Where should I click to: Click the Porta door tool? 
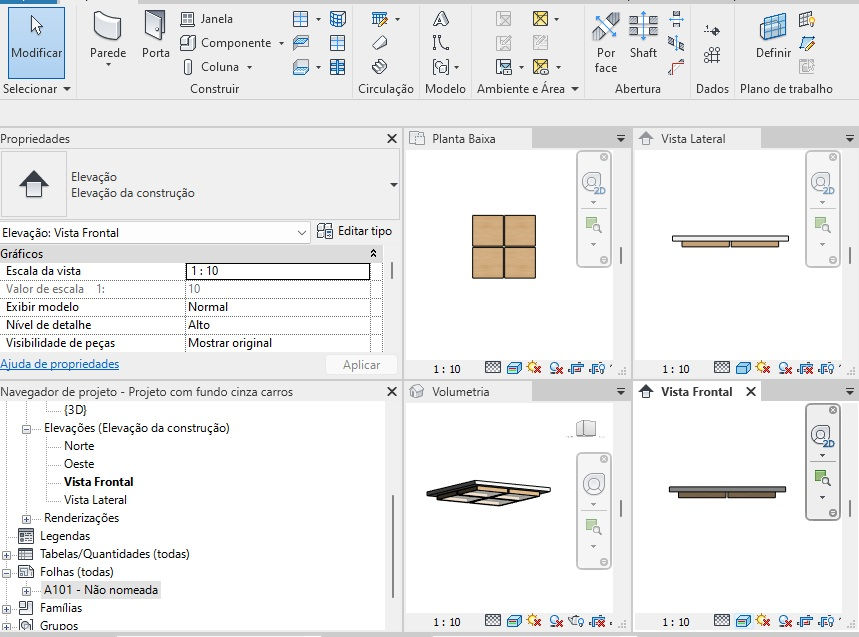(156, 35)
